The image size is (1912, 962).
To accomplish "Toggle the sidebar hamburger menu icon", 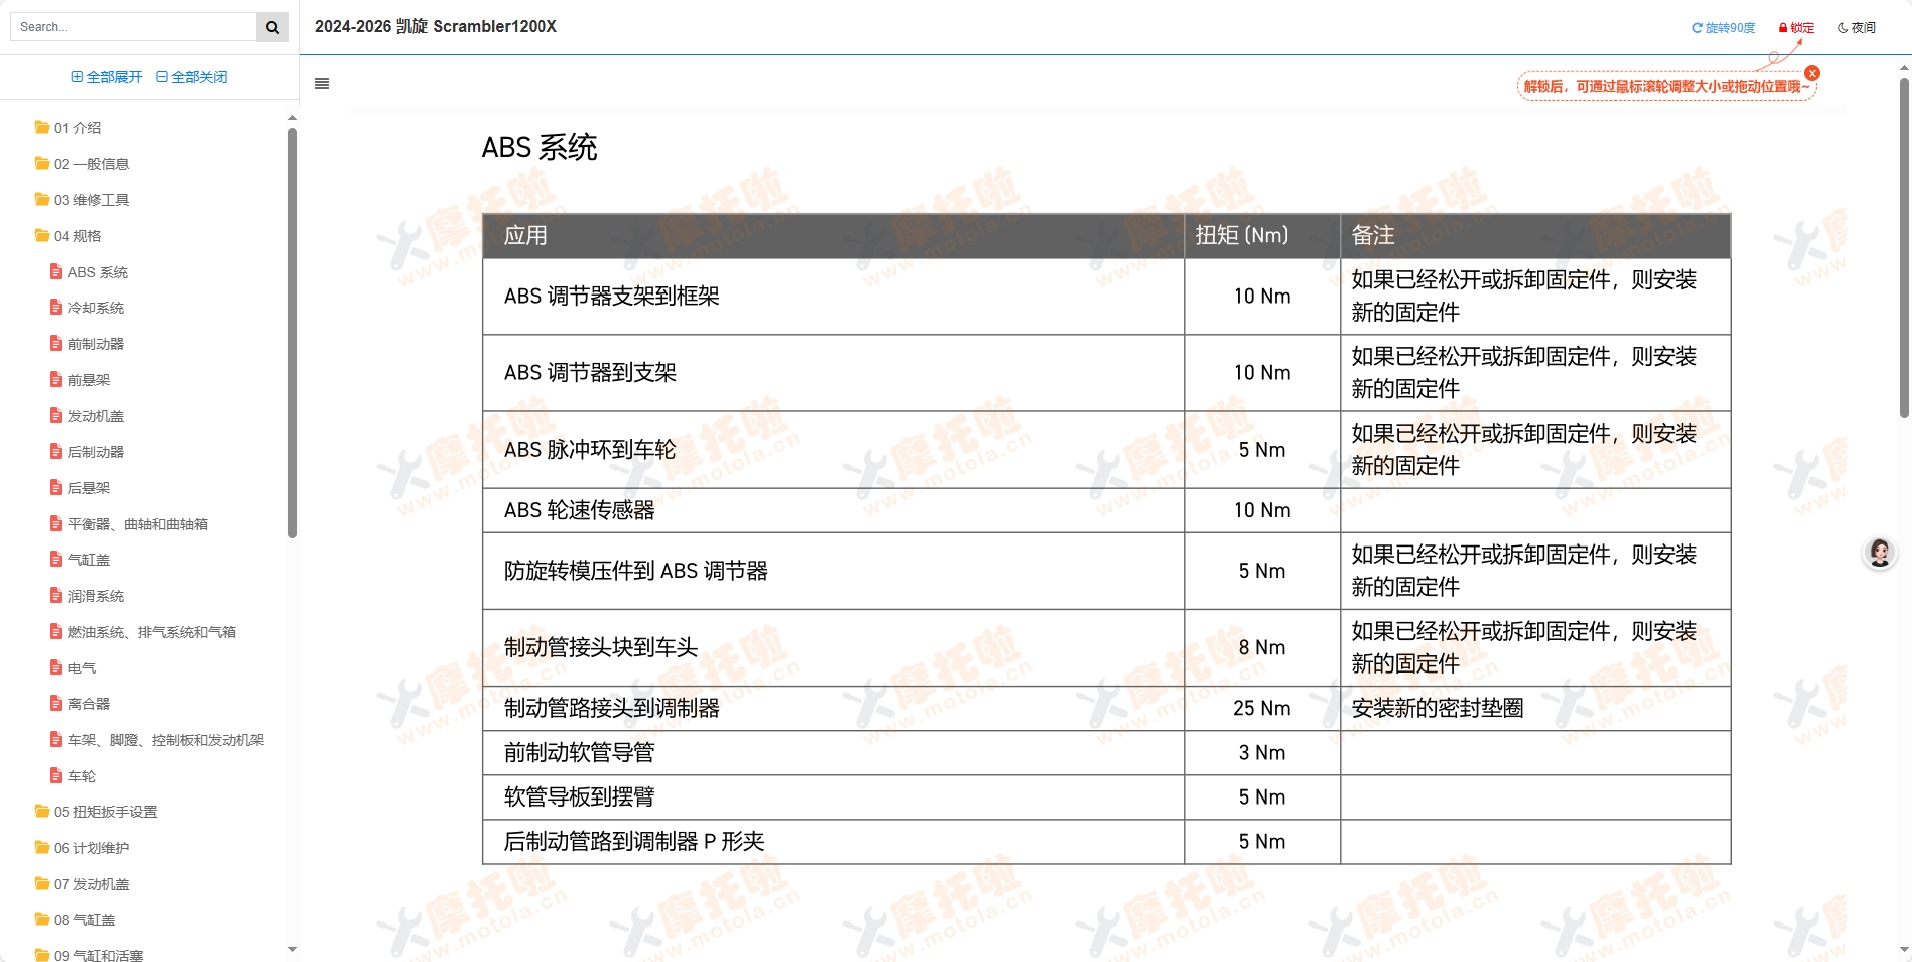I will (322, 84).
